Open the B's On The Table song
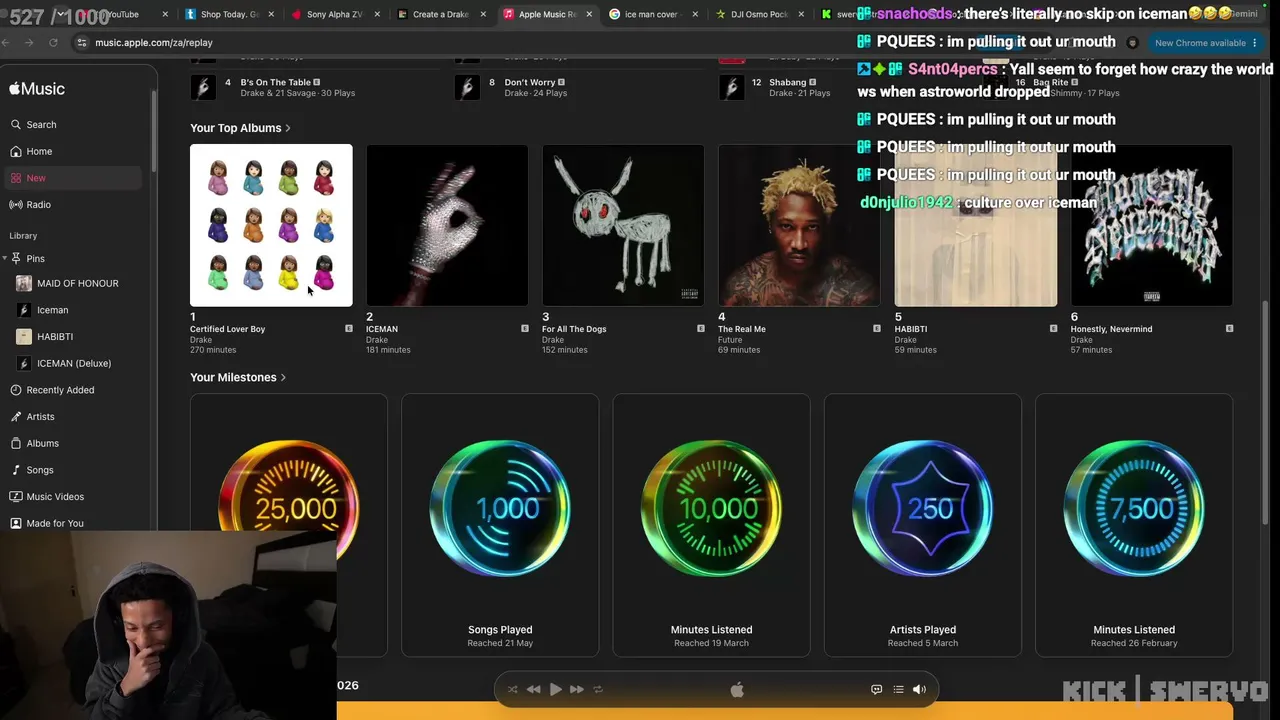This screenshot has height=720, width=1280. click(313, 87)
